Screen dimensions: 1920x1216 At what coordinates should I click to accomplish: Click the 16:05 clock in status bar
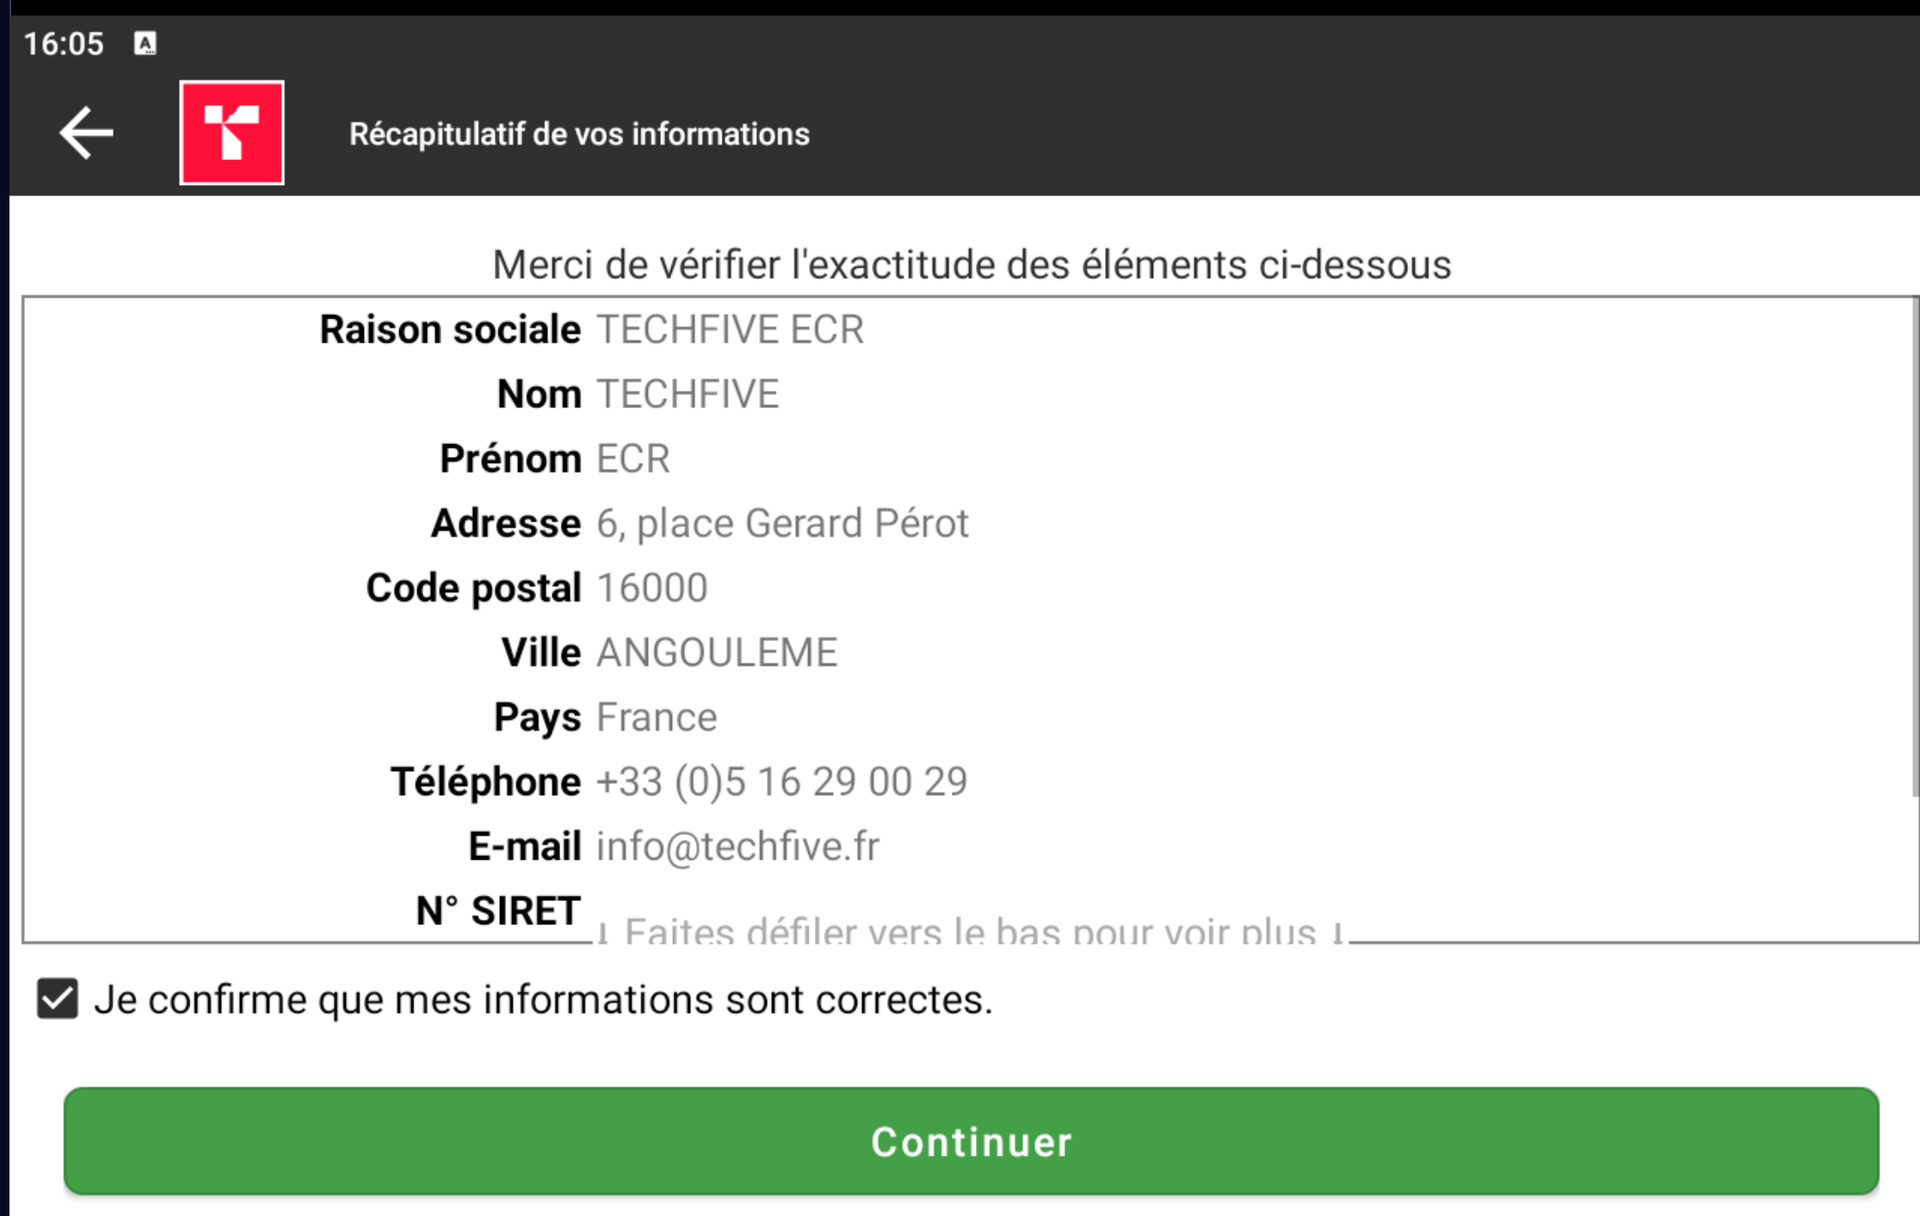tap(64, 44)
